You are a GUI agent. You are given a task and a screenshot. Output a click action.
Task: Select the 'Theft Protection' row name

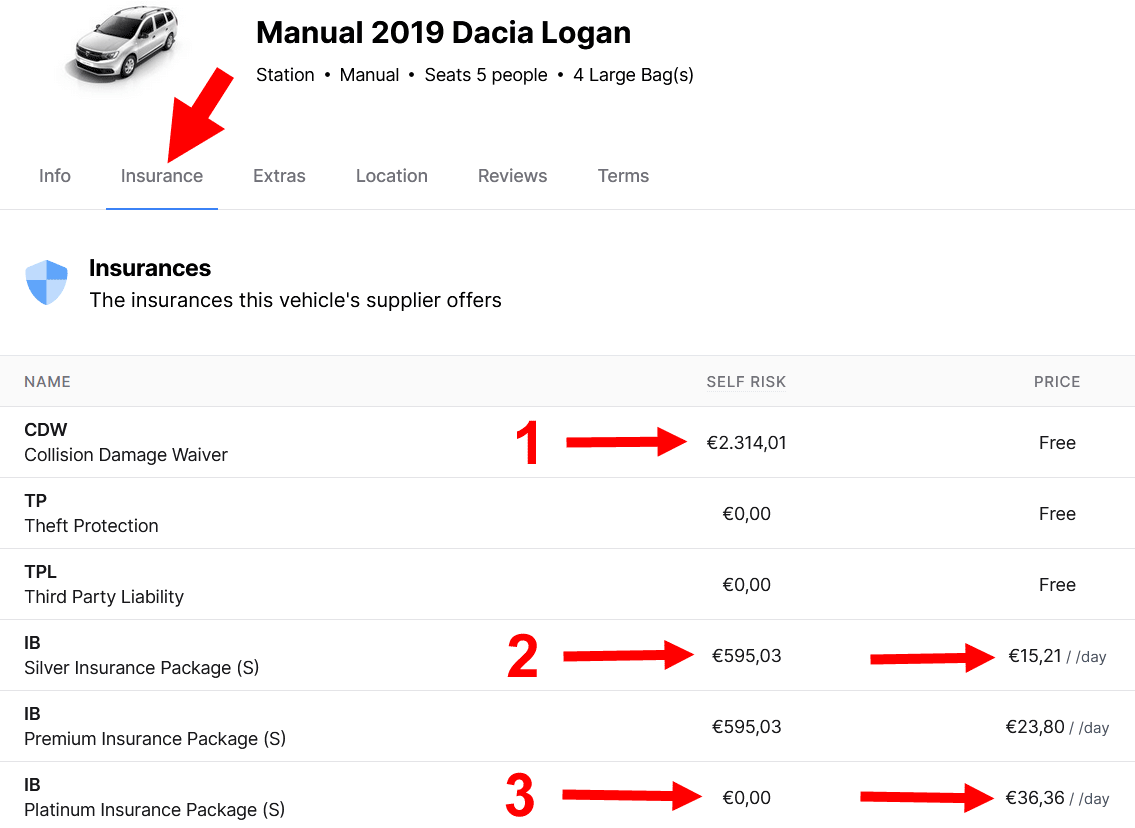[x=91, y=525]
